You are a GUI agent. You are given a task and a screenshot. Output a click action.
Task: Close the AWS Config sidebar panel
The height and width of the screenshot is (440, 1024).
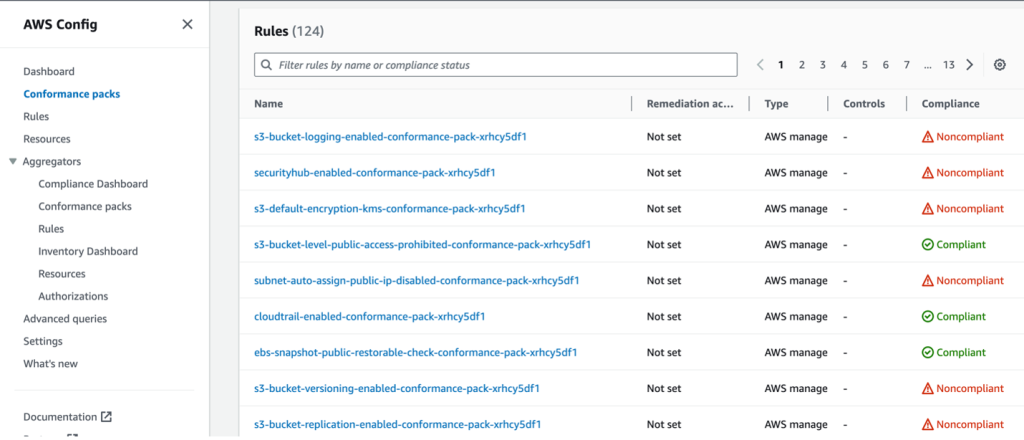coord(187,25)
